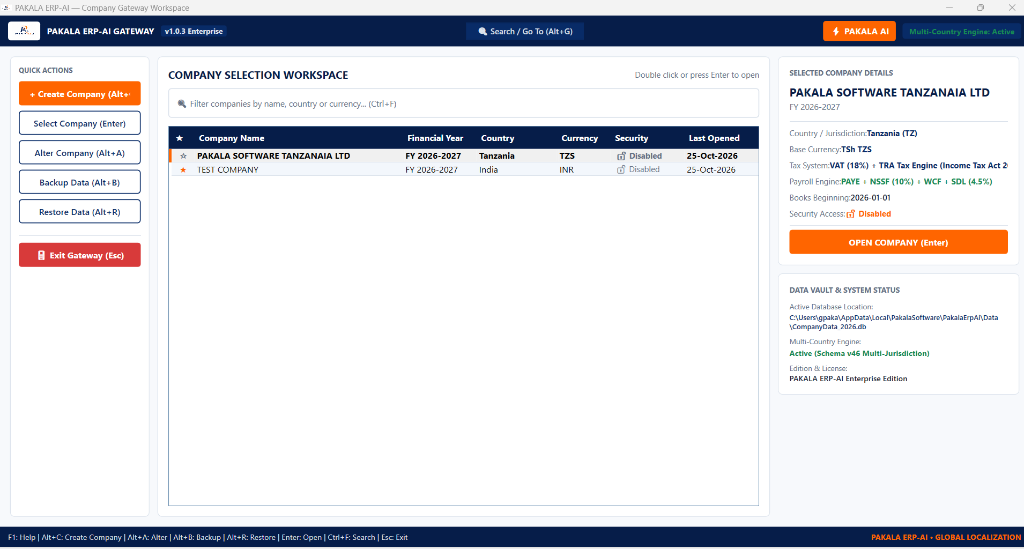This screenshot has width=1024, height=549.
Task: Toggle favorite star for TEST COMPANY
Action: 184,170
